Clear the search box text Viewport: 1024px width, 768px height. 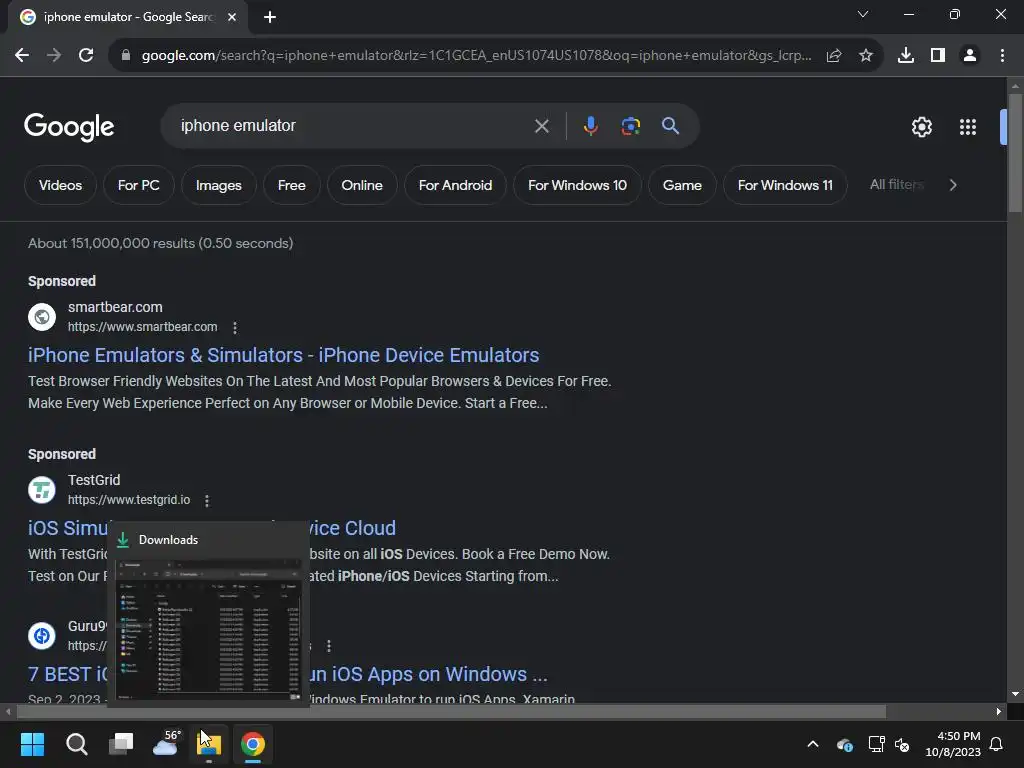click(x=541, y=126)
